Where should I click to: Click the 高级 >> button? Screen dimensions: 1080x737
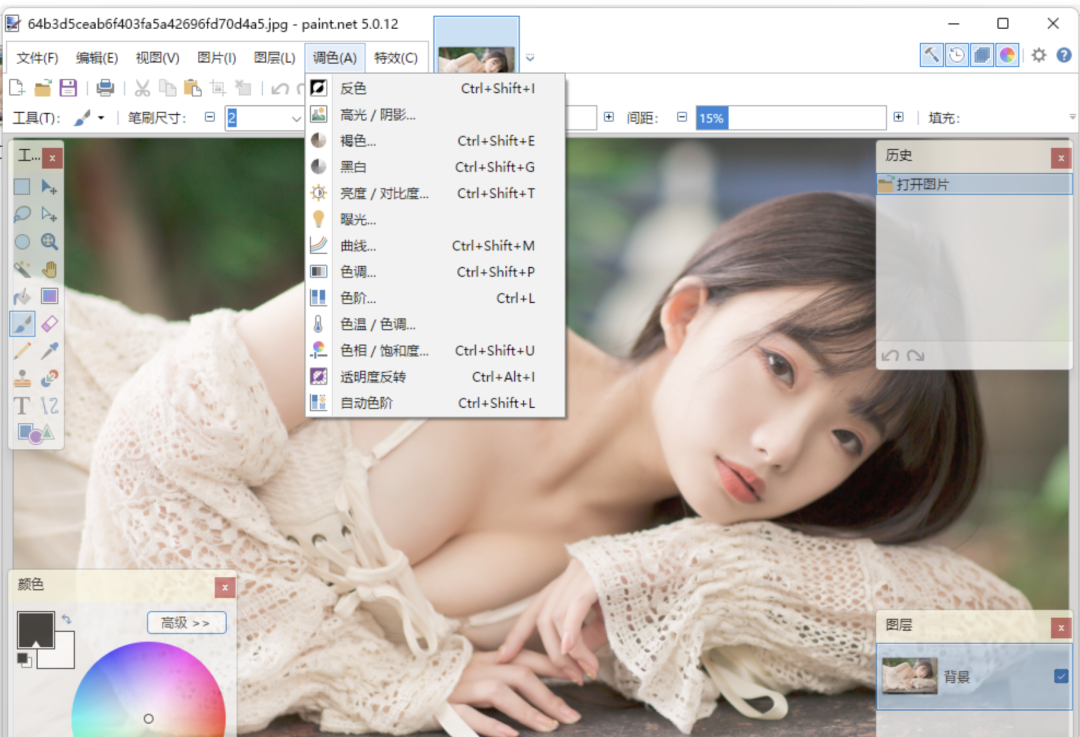click(186, 623)
